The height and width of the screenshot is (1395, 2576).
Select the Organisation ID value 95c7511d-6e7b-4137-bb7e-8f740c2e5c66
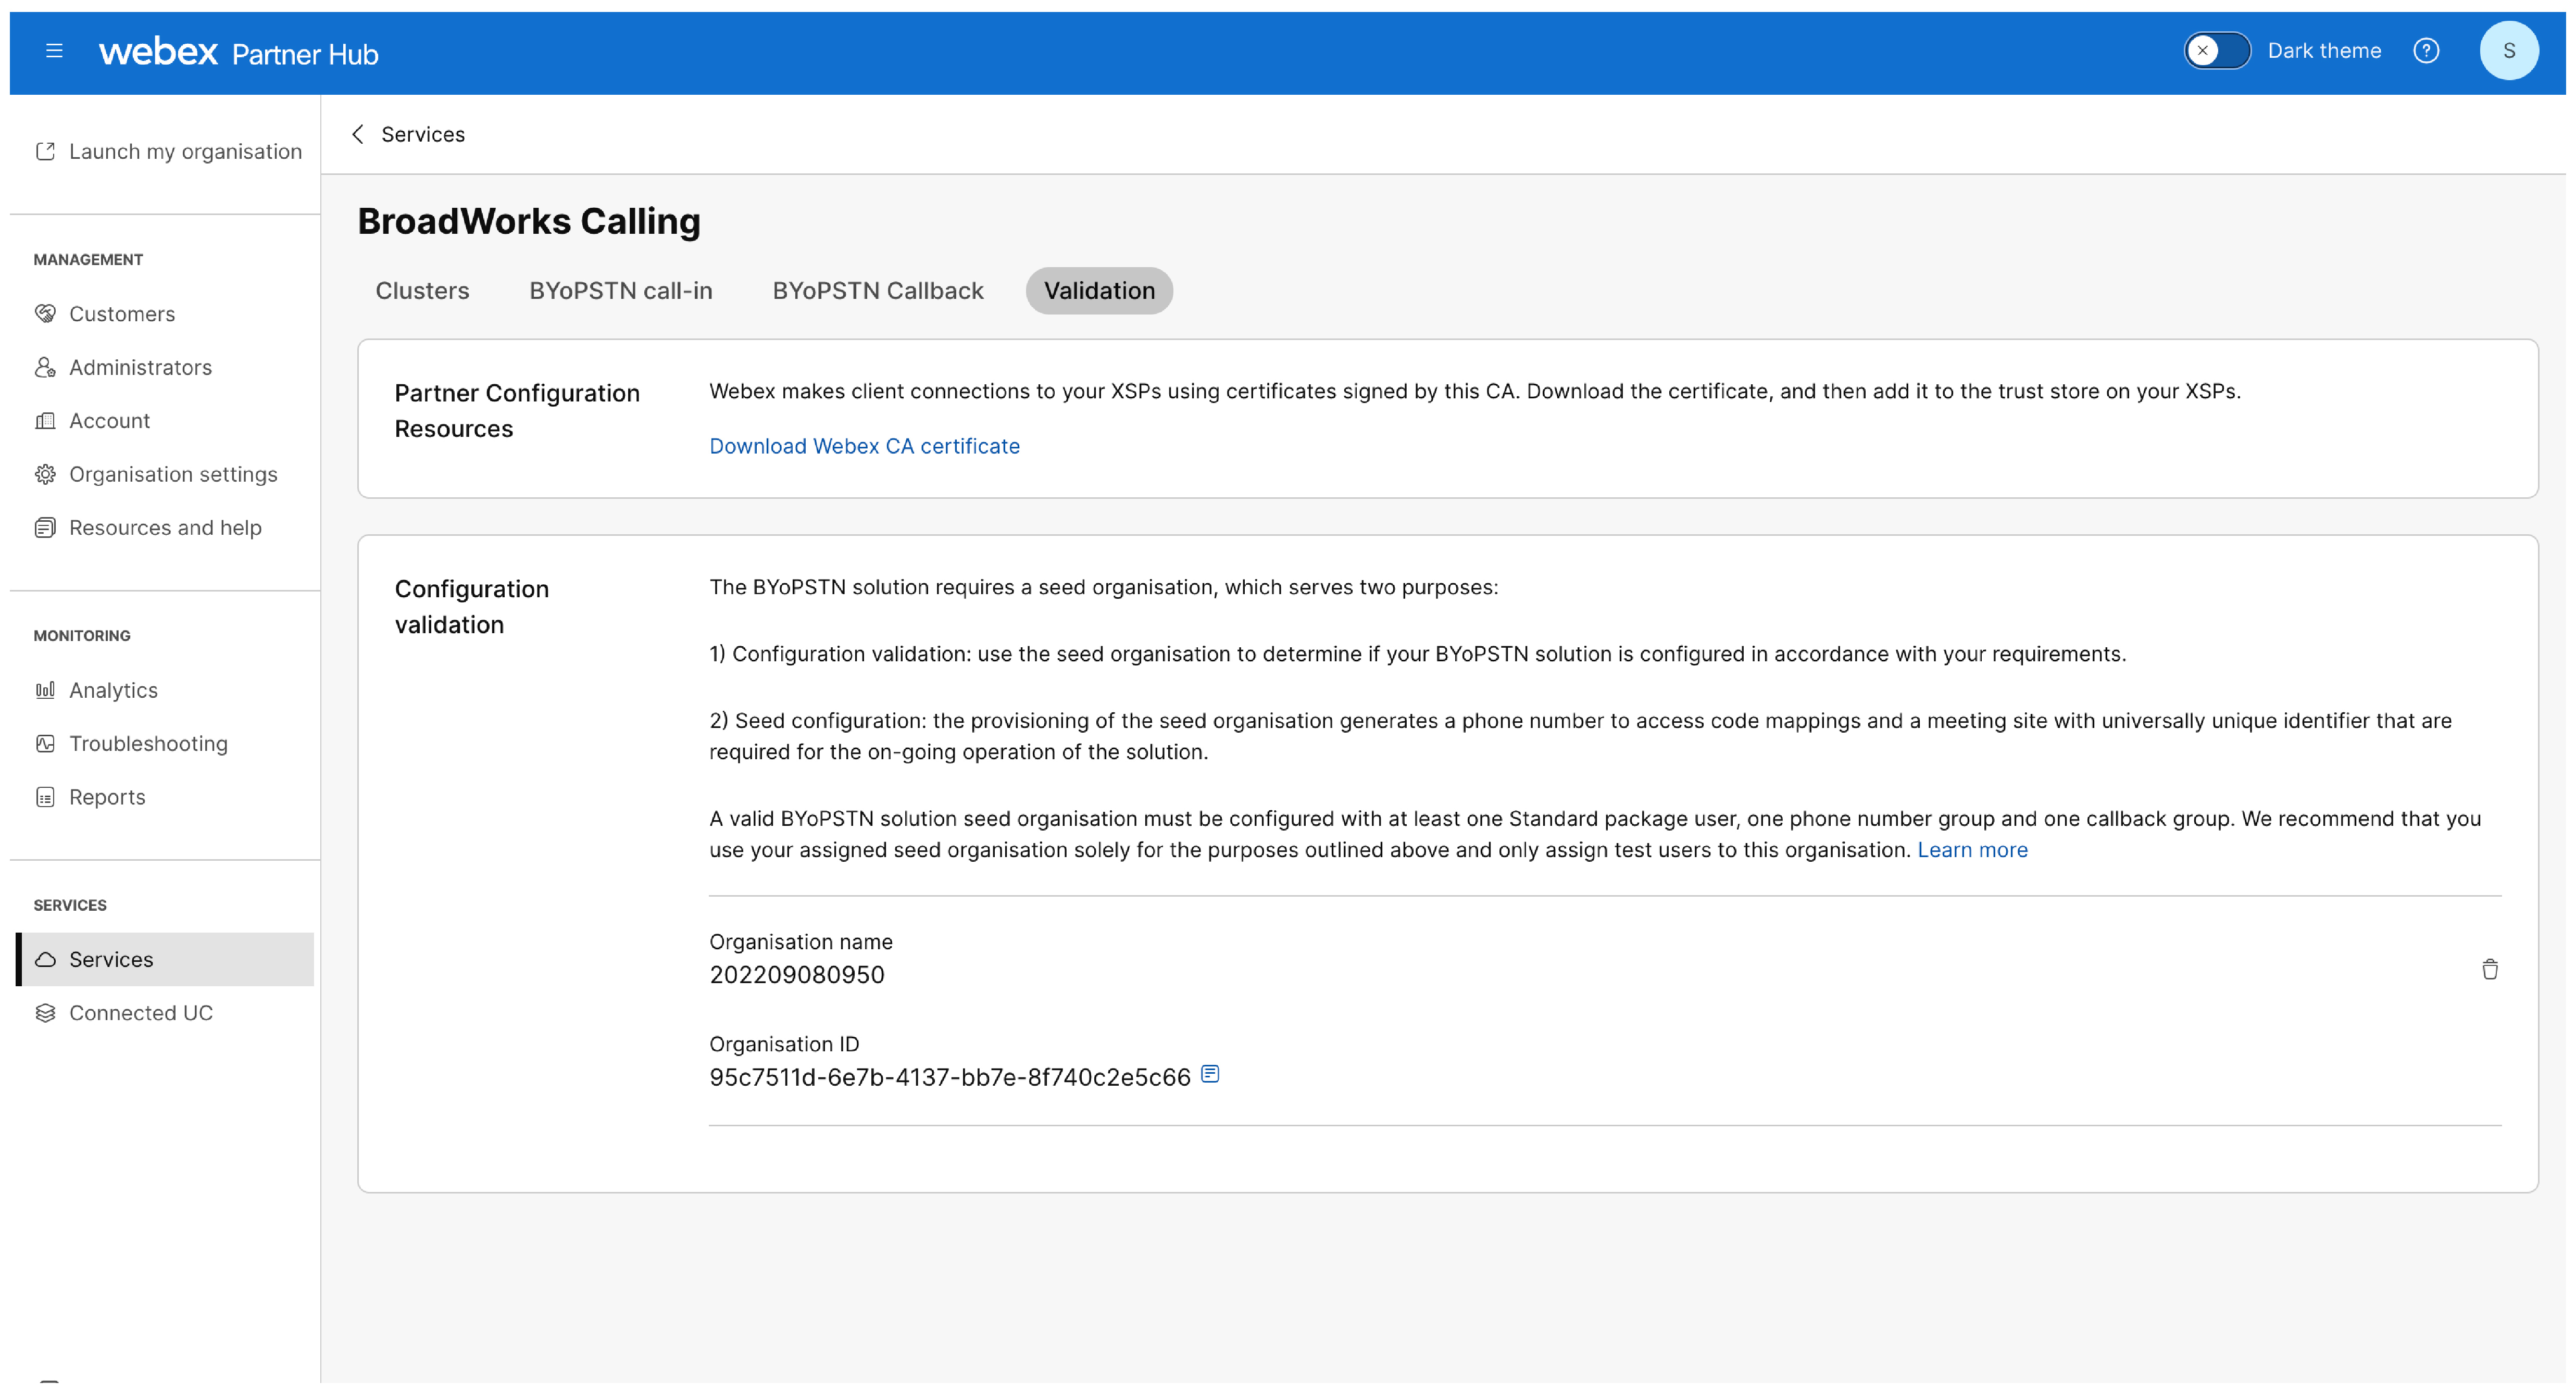(x=950, y=1078)
